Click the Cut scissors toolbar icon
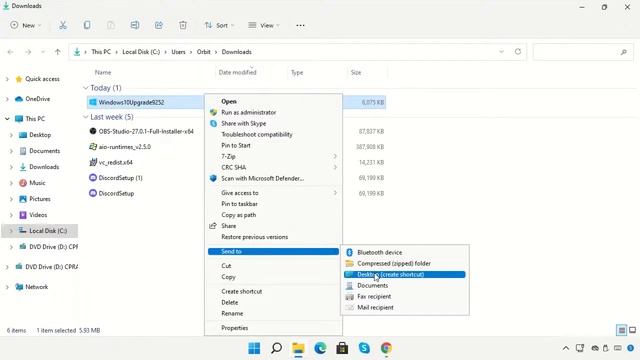 tap(62, 25)
